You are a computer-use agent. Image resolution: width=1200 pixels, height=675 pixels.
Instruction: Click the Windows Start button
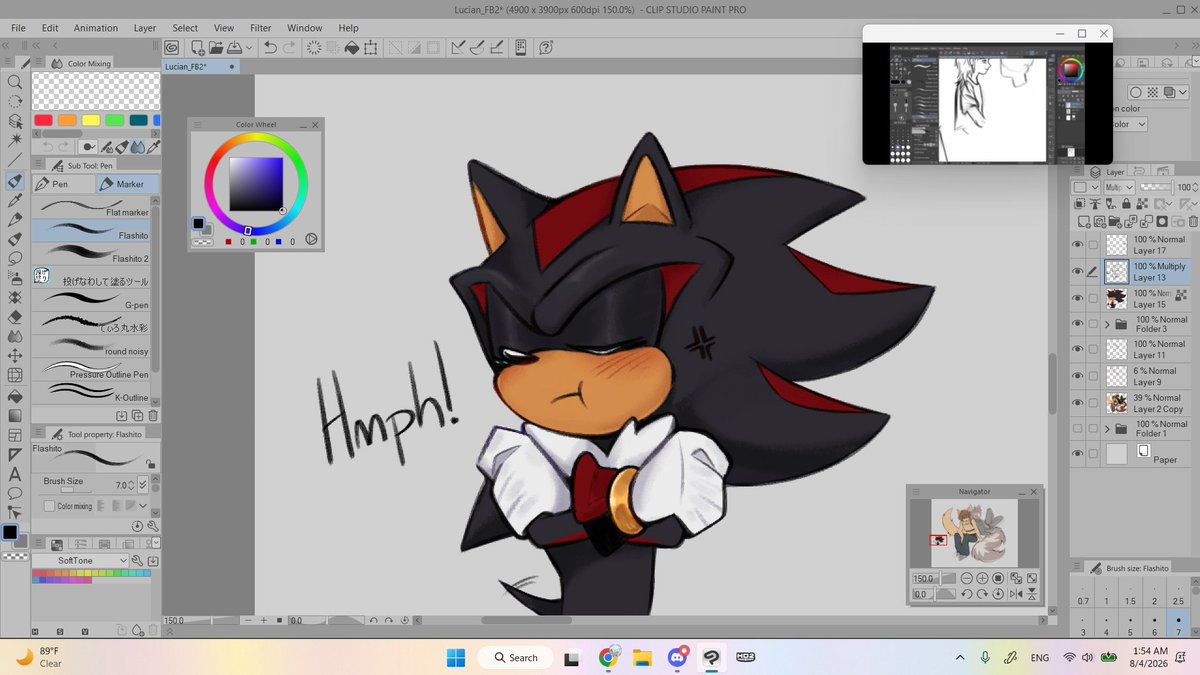pos(456,657)
